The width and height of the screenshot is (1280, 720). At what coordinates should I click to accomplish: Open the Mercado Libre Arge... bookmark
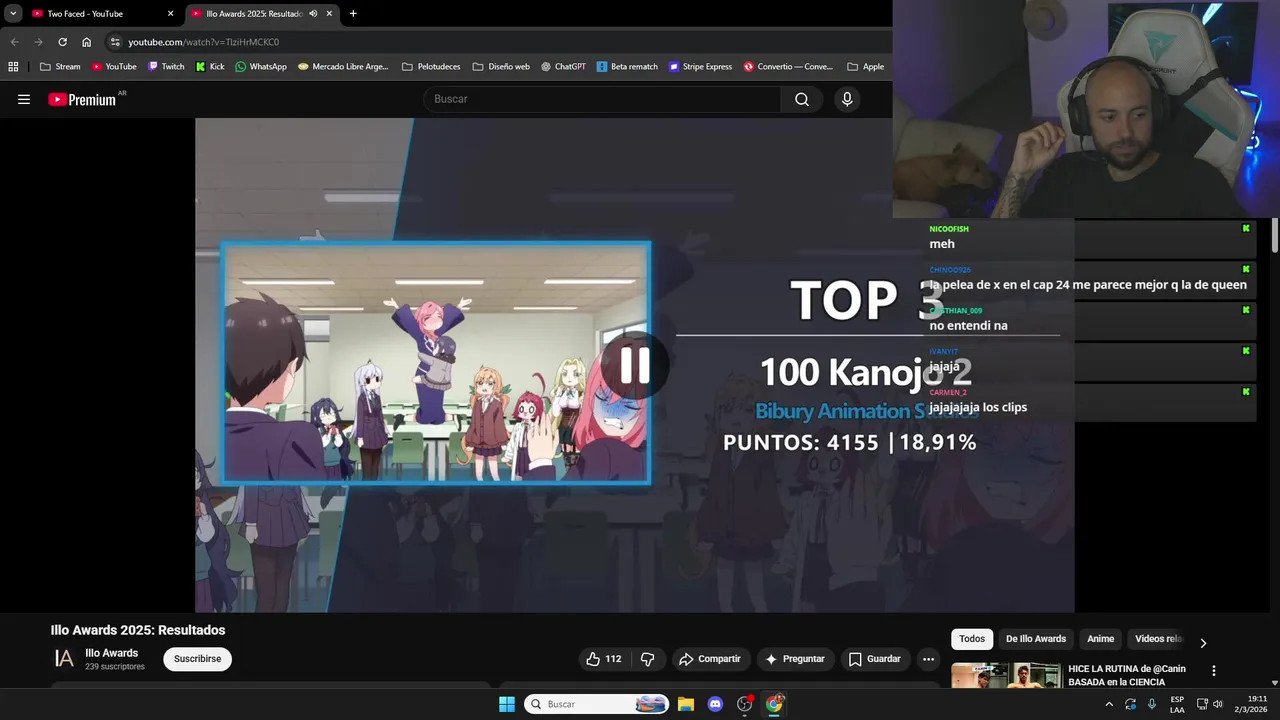pyautogui.click(x=343, y=67)
